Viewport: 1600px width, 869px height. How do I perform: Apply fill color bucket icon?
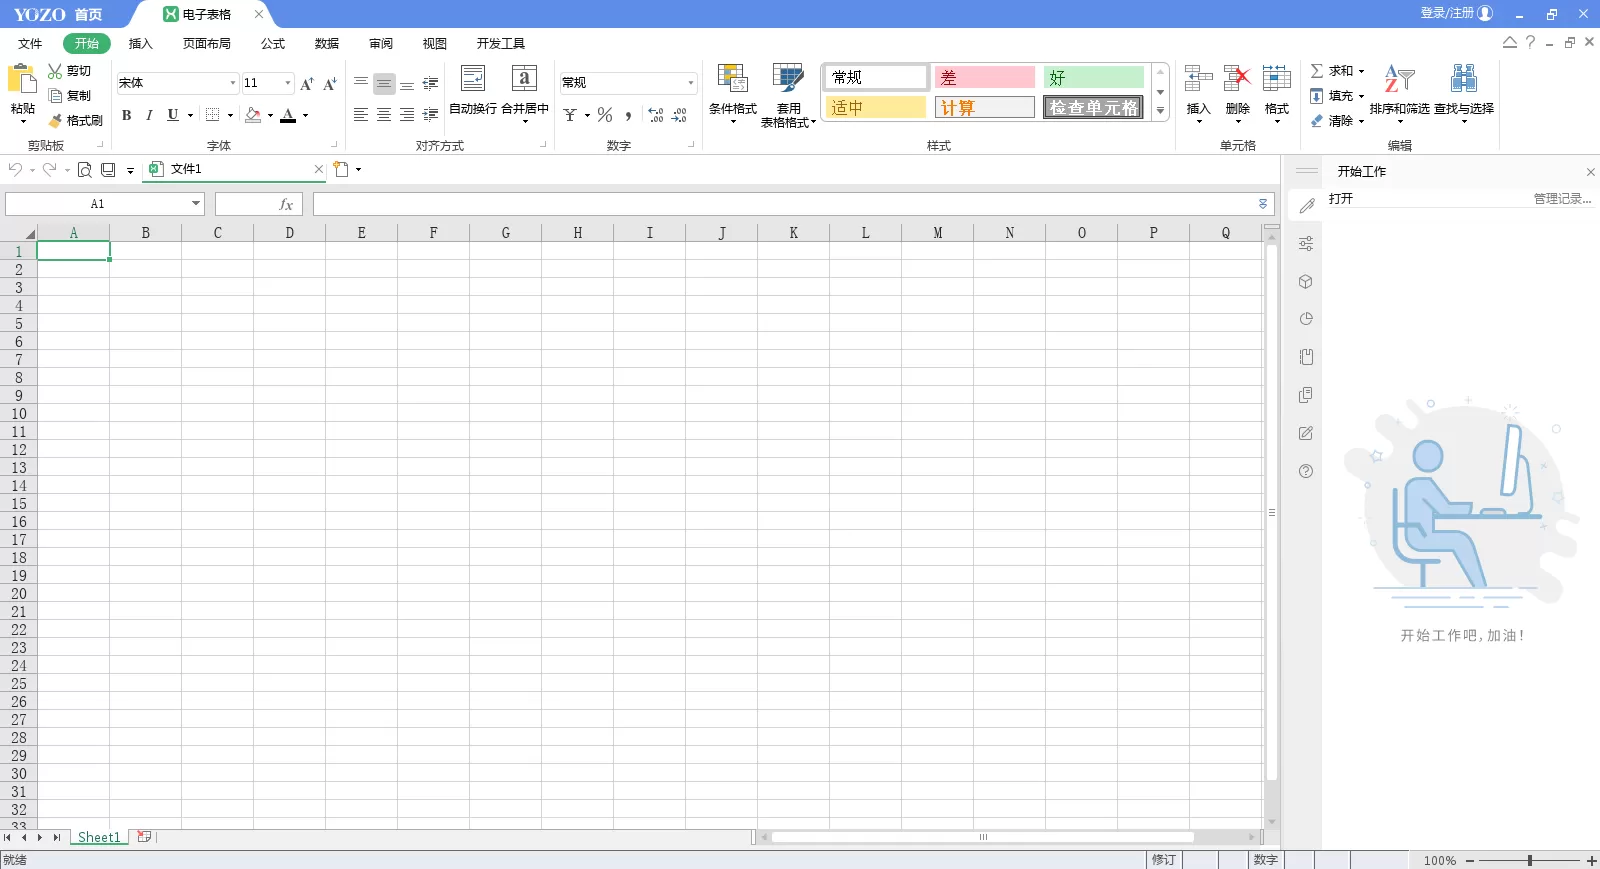coord(253,115)
